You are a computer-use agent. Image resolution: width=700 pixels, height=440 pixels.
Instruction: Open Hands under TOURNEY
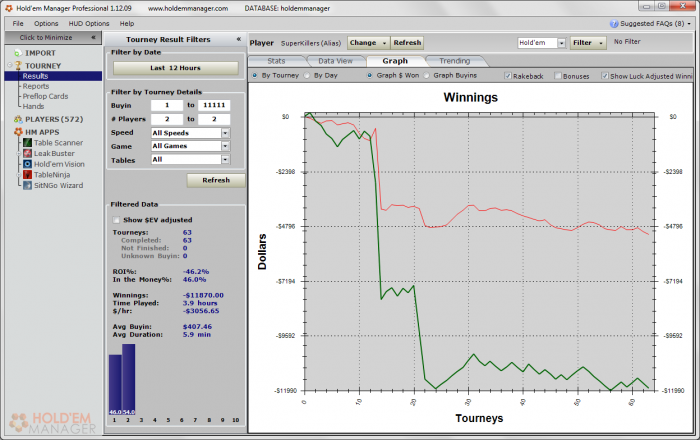33,106
